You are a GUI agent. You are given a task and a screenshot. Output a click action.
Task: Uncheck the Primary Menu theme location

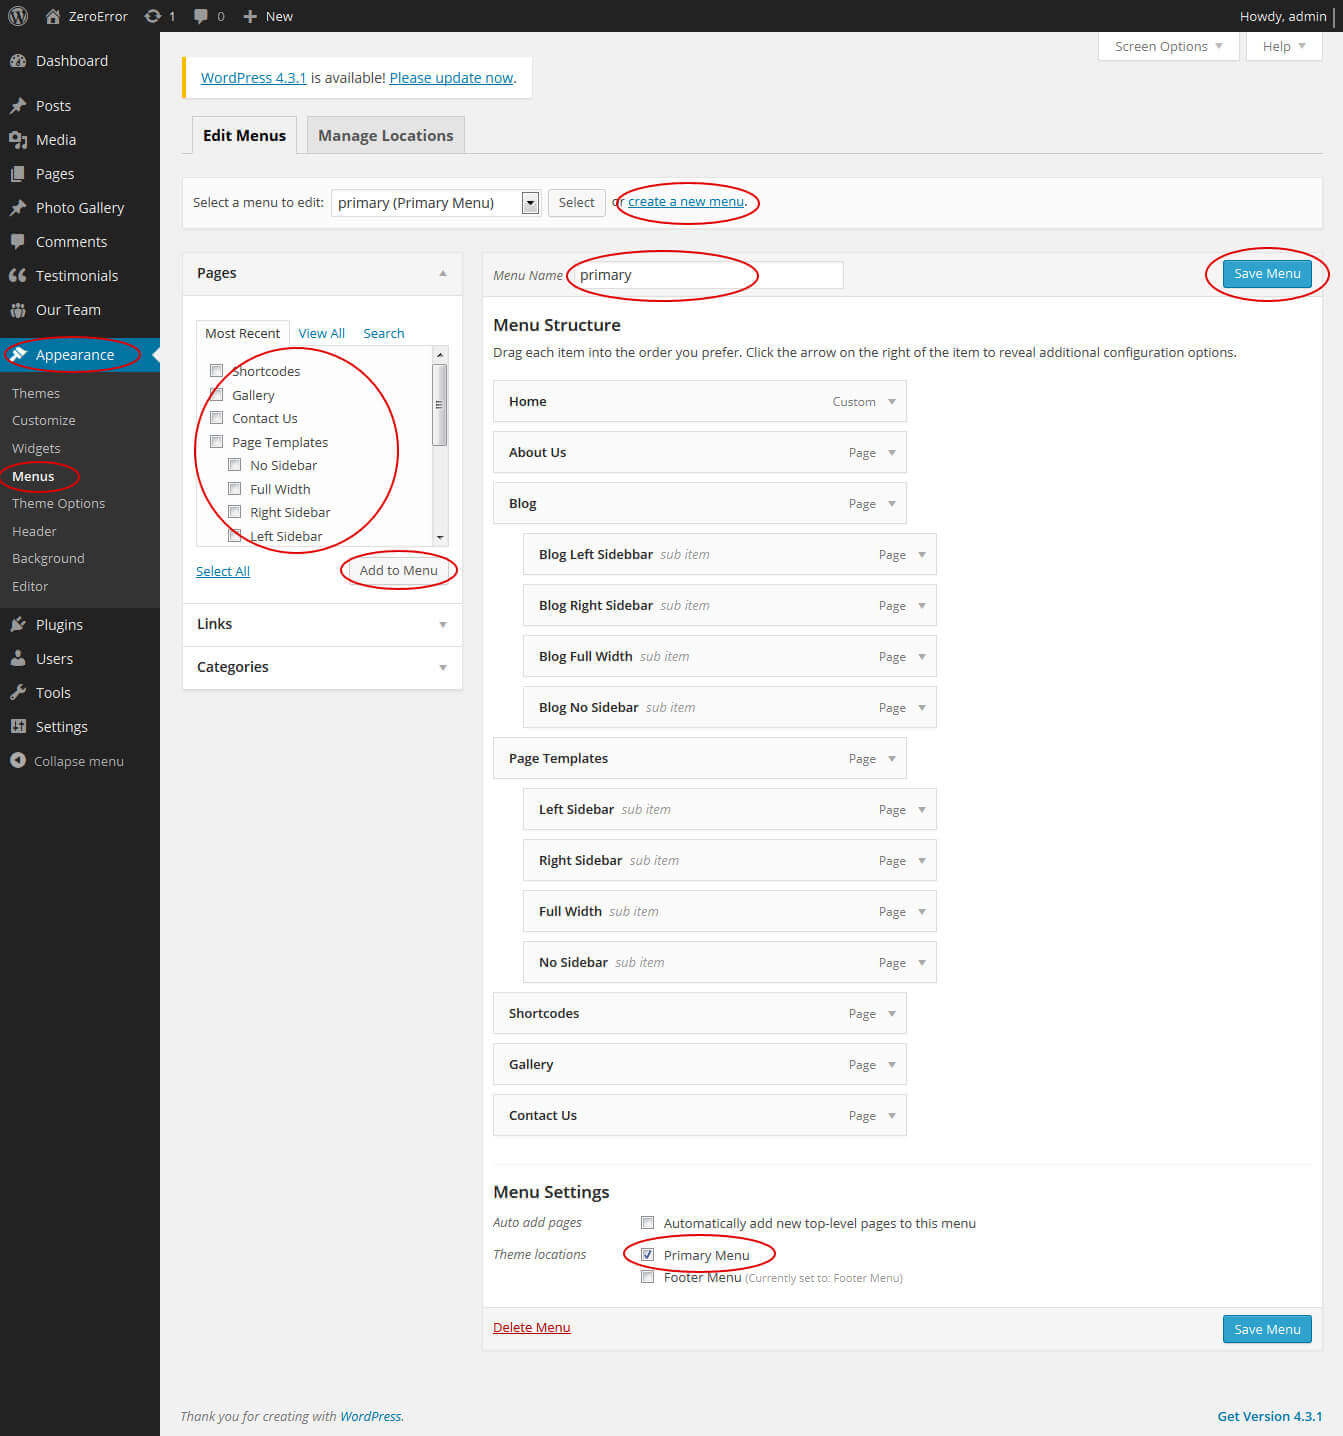click(647, 1255)
